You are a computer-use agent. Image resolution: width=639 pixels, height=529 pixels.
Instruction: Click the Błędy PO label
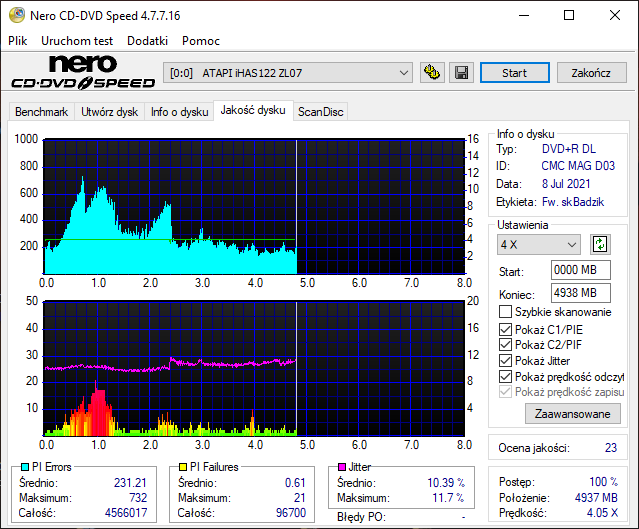click(x=361, y=517)
